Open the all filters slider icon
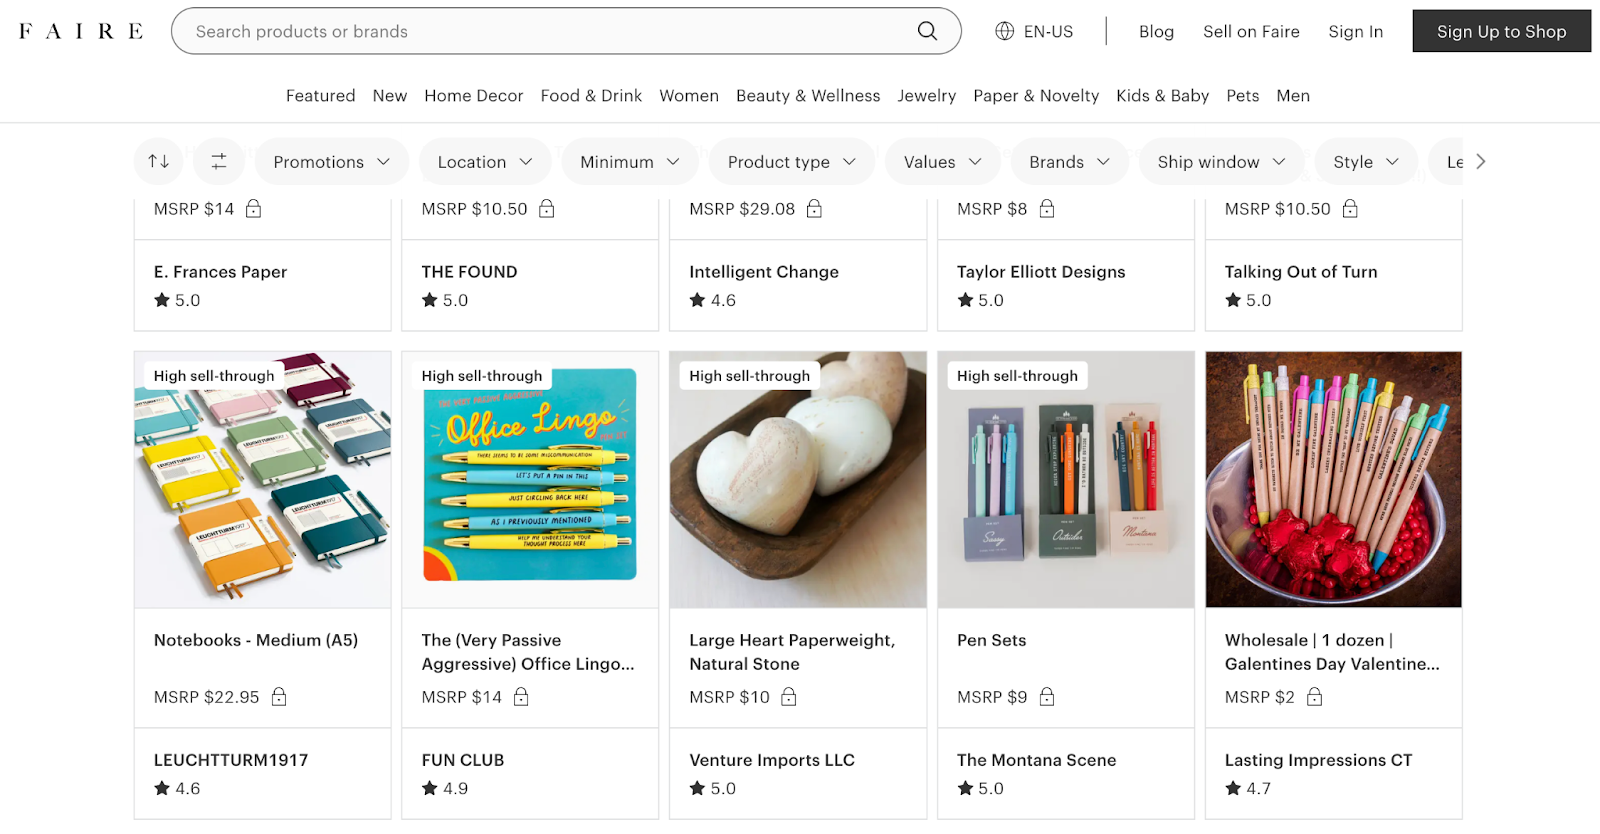 click(219, 161)
